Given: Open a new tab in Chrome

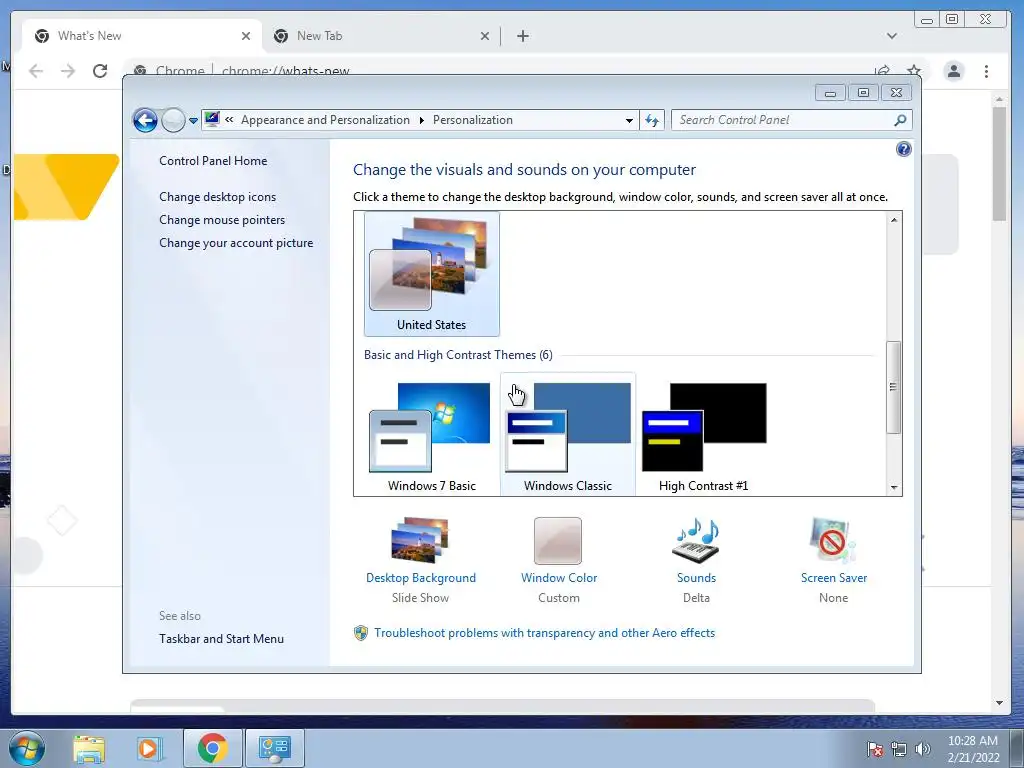Looking at the screenshot, I should click(522, 36).
